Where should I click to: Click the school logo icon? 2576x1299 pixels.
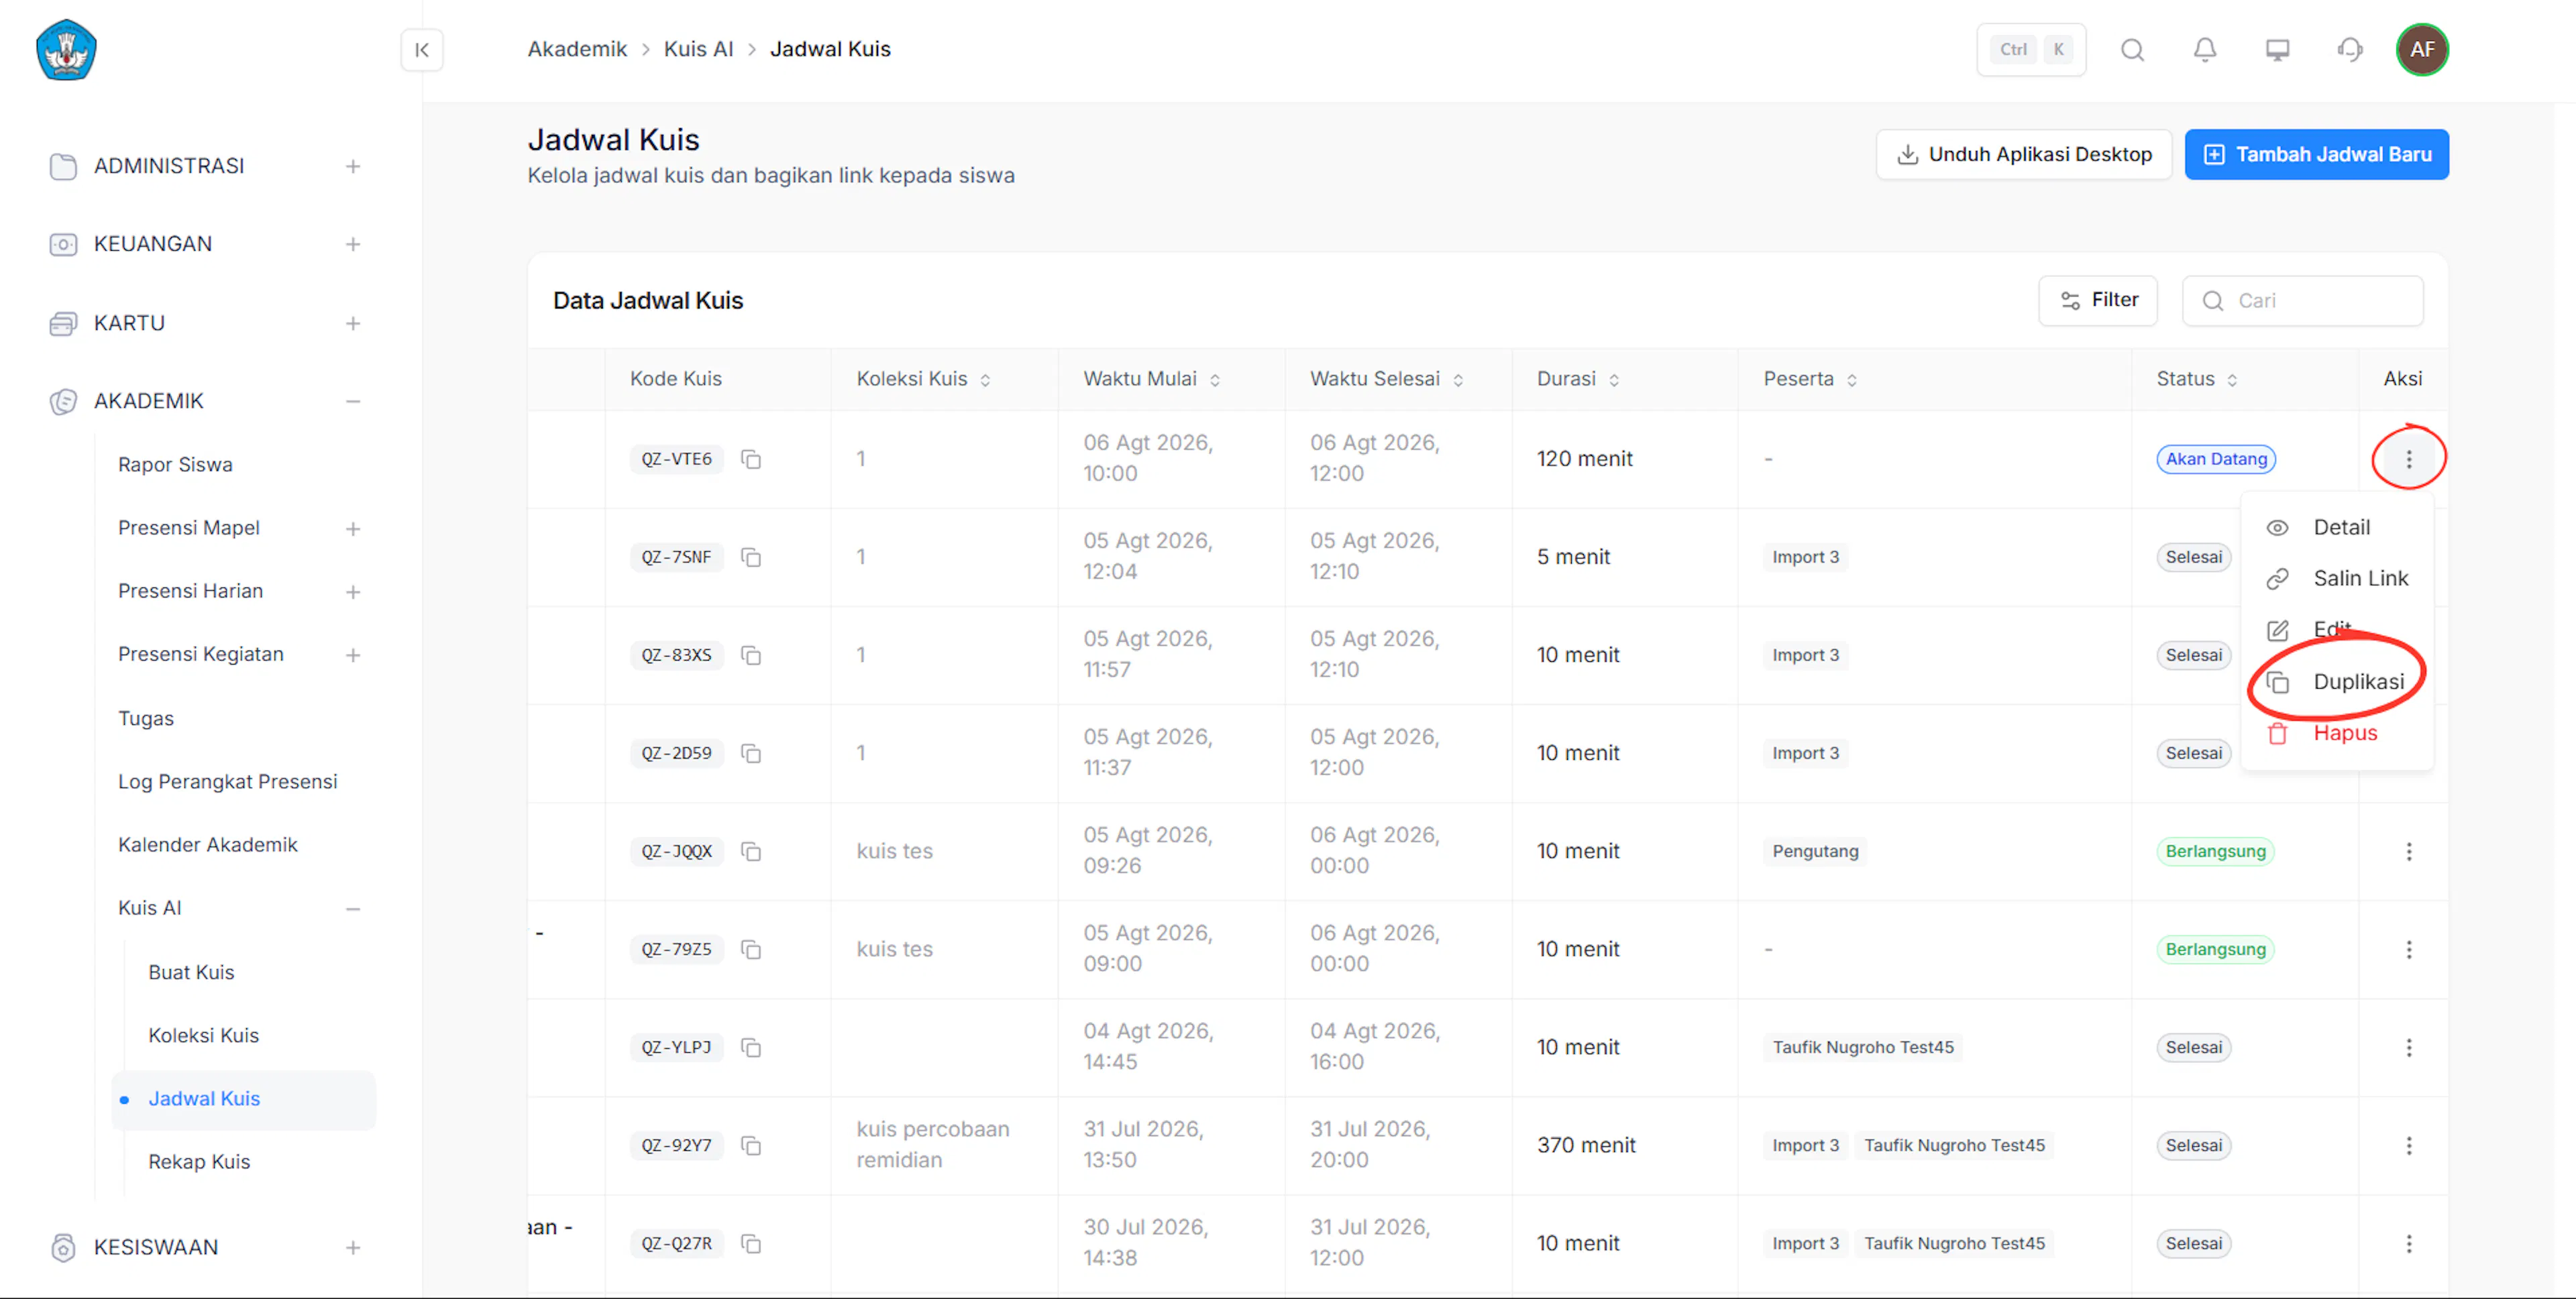(66, 49)
